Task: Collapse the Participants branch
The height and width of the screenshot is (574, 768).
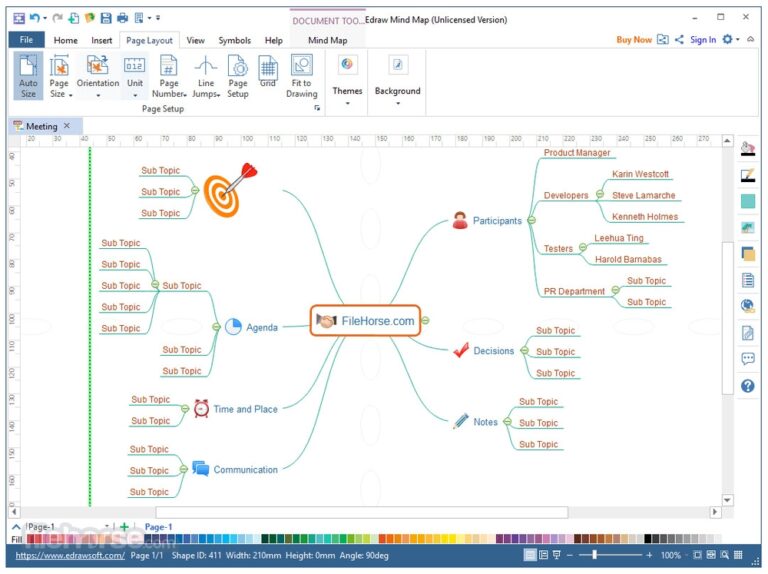Action: [531, 220]
